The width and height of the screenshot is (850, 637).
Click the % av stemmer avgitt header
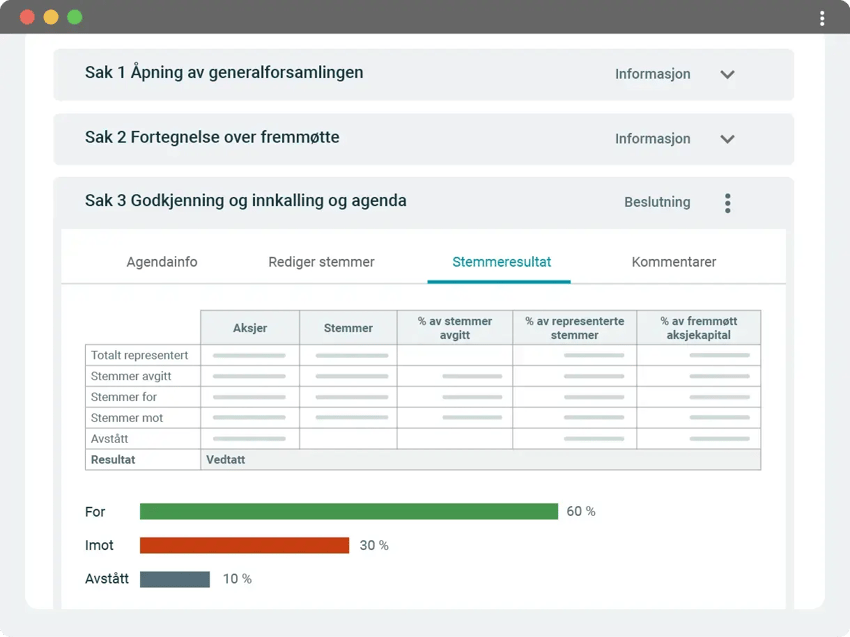pyautogui.click(x=455, y=327)
